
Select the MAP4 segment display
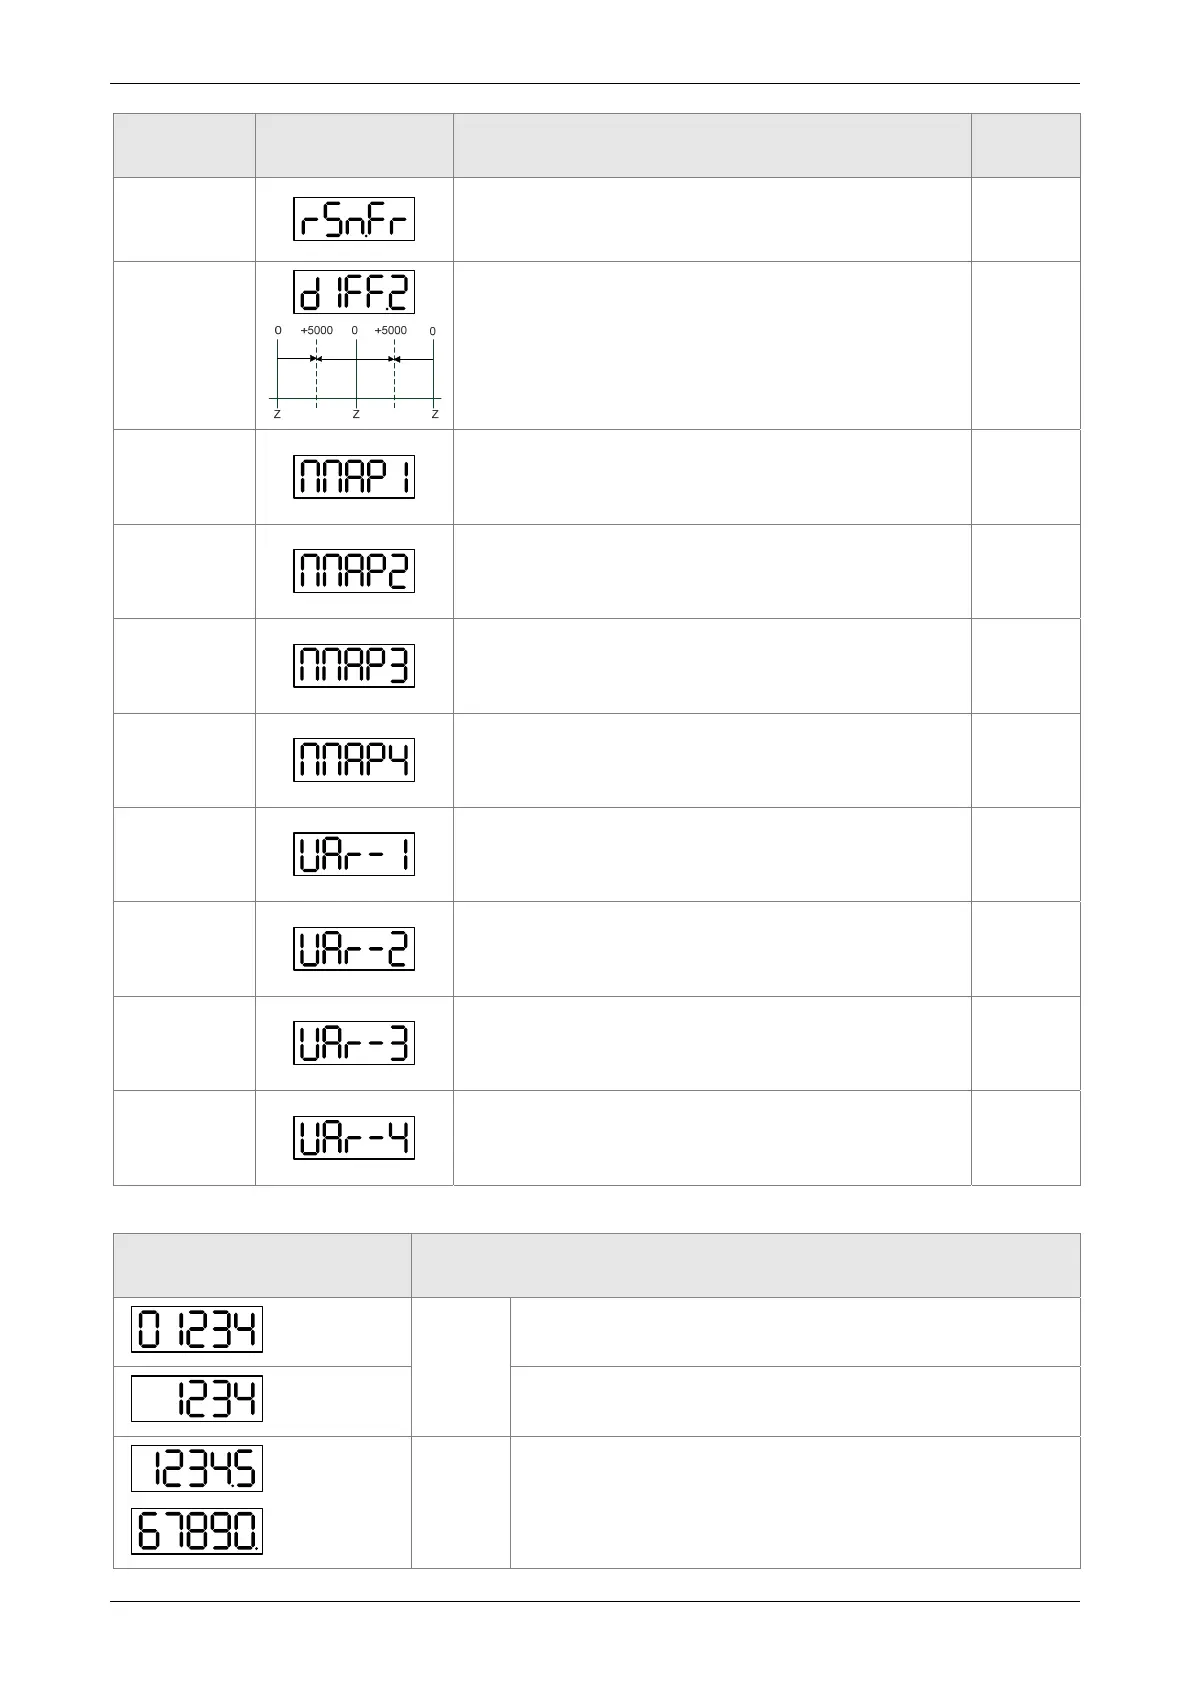click(x=354, y=760)
